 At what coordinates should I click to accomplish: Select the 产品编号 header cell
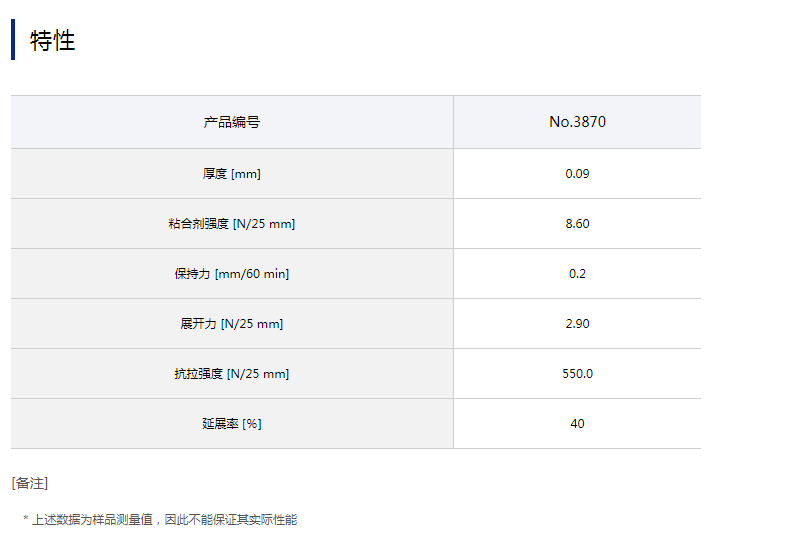point(232,122)
